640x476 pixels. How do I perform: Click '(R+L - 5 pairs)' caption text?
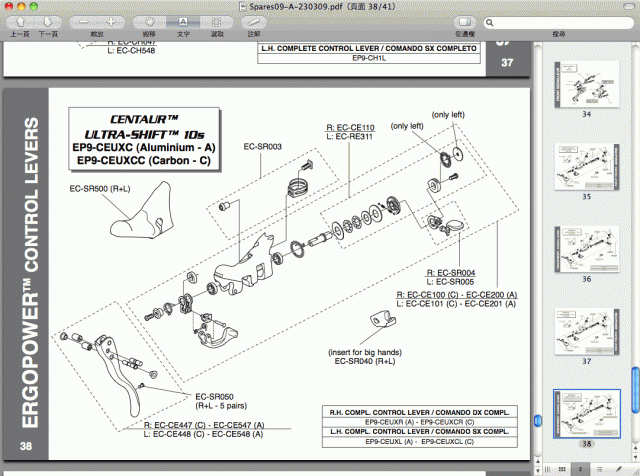(221, 406)
